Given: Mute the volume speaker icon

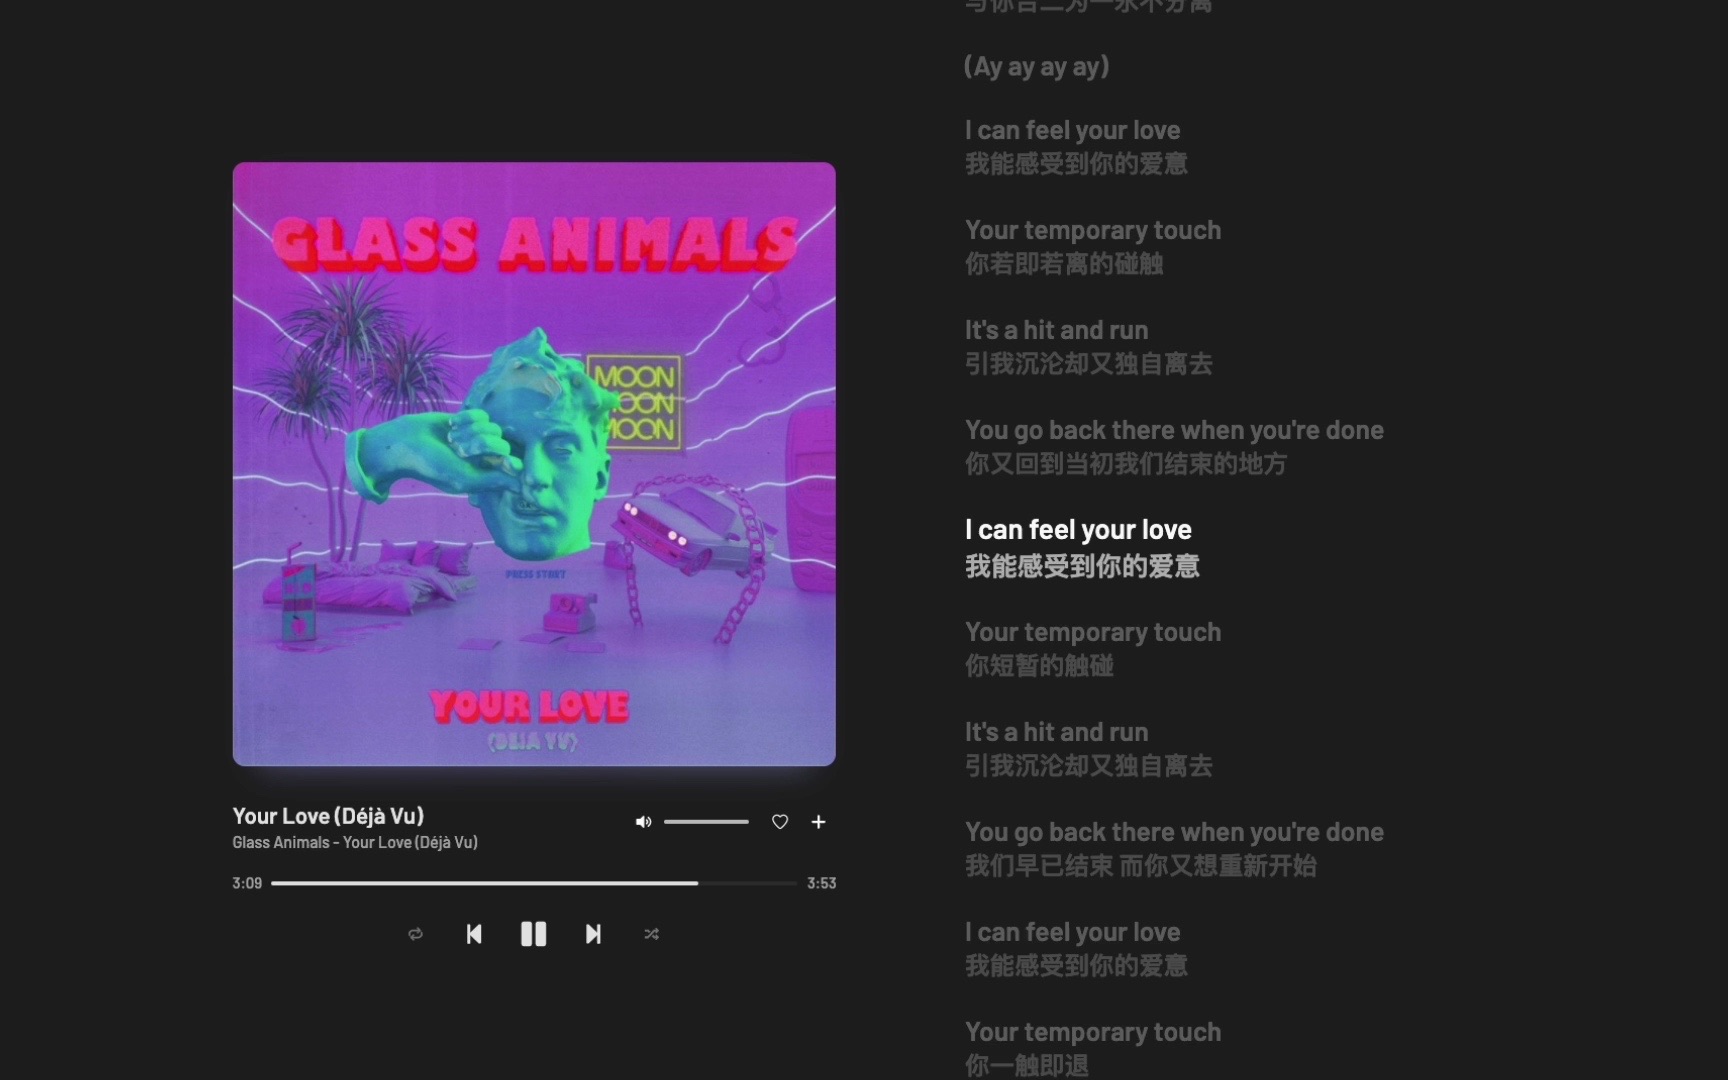Looking at the screenshot, I should (643, 822).
